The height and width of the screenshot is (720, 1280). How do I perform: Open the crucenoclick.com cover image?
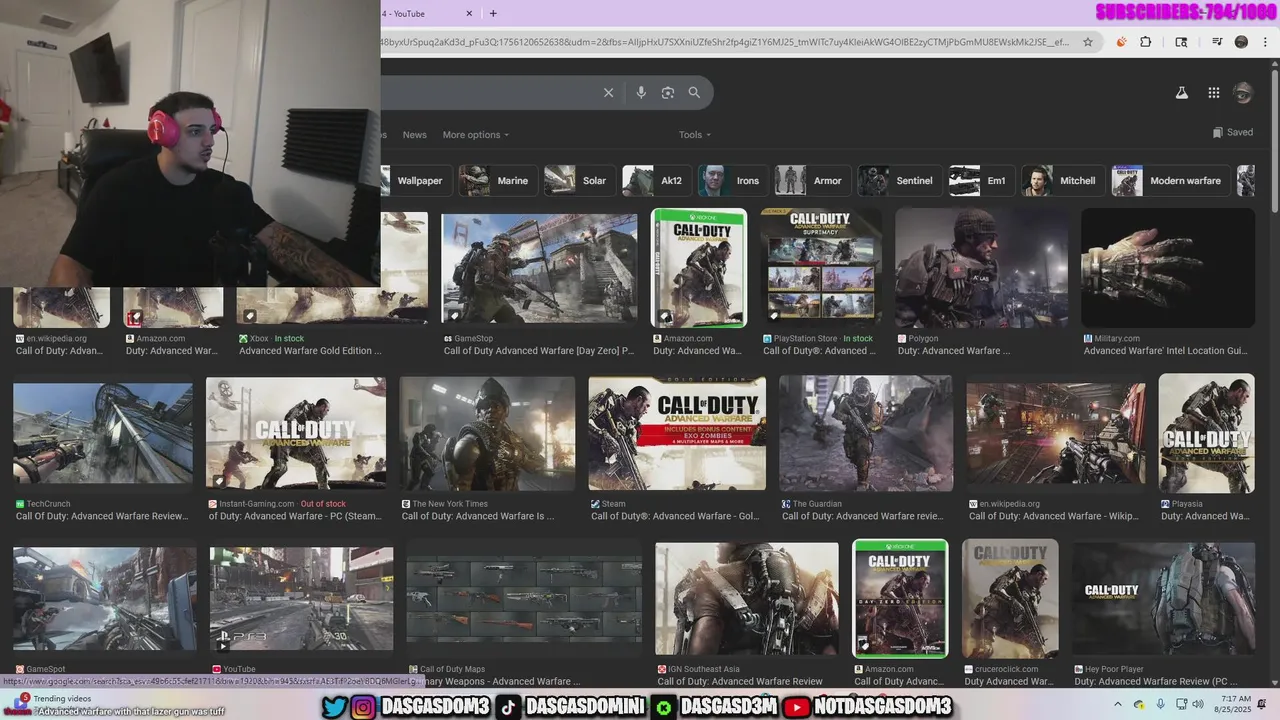[1010, 599]
